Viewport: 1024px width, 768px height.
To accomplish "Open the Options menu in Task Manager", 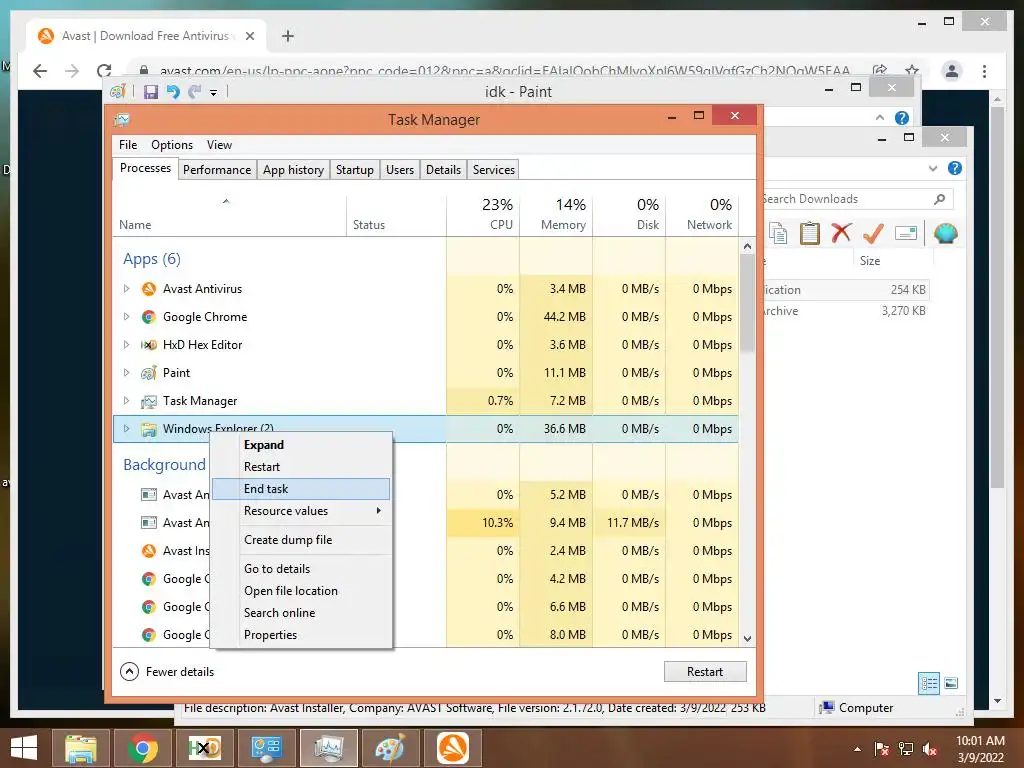I will 172,145.
